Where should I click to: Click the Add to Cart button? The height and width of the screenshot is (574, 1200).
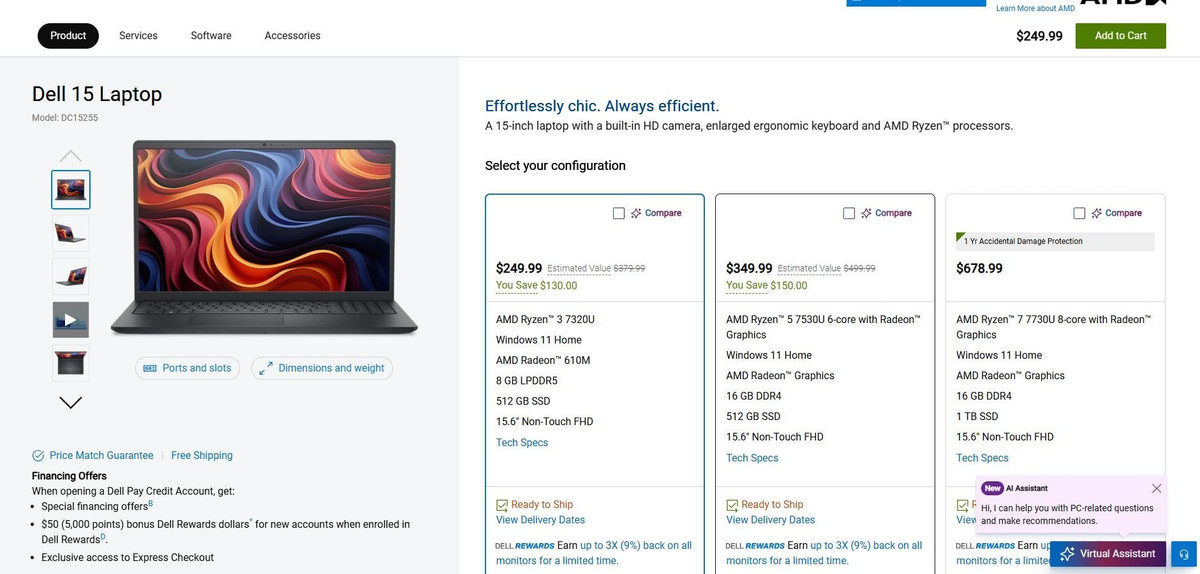[x=1120, y=36]
